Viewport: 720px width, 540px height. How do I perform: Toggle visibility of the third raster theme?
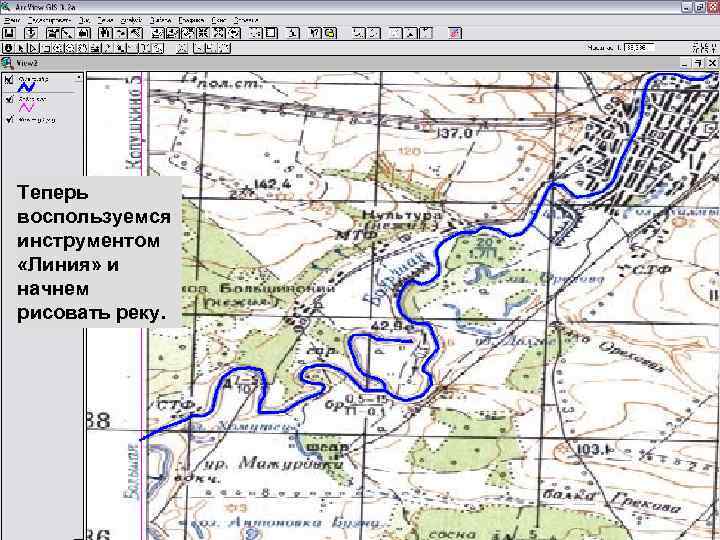pos(8,119)
